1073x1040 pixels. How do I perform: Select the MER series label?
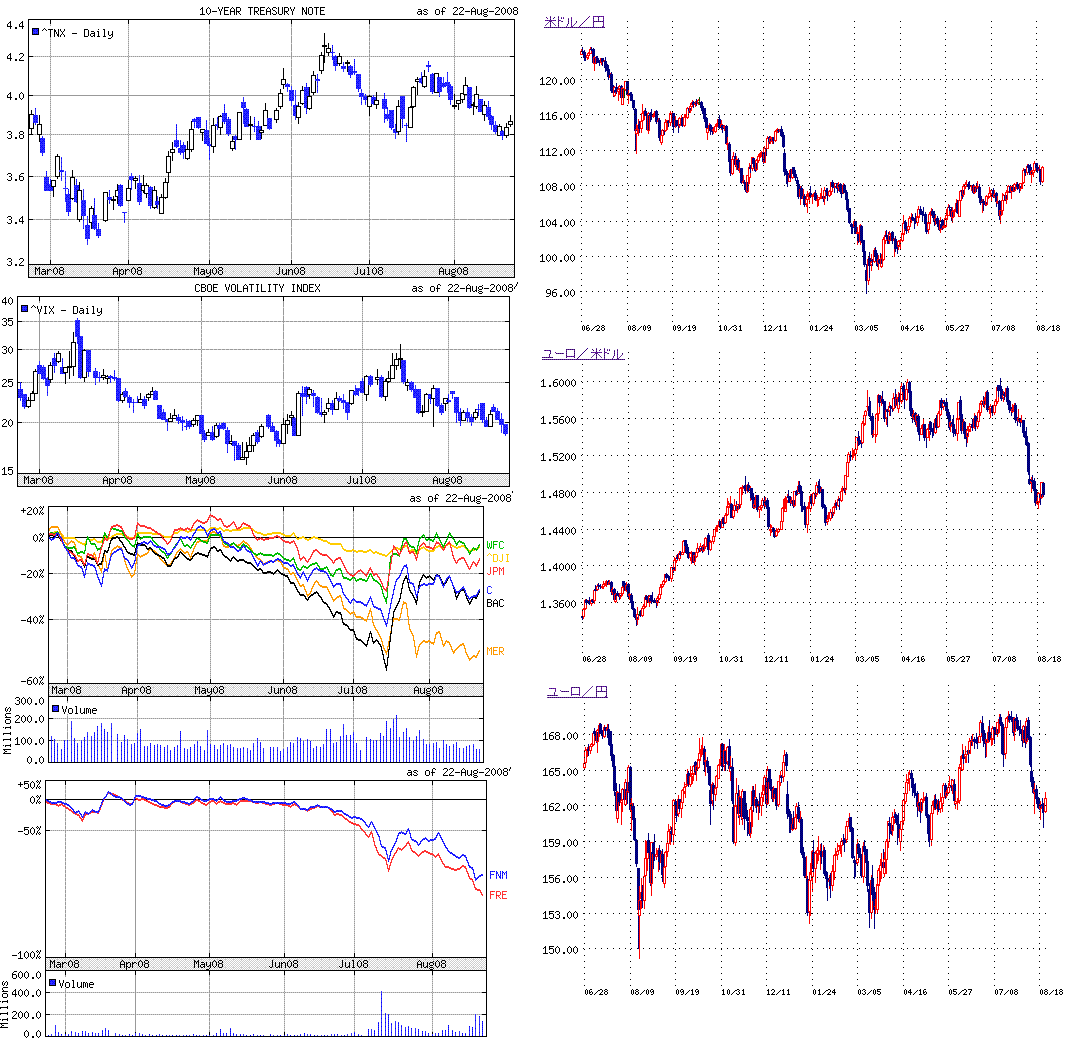[x=495, y=652]
